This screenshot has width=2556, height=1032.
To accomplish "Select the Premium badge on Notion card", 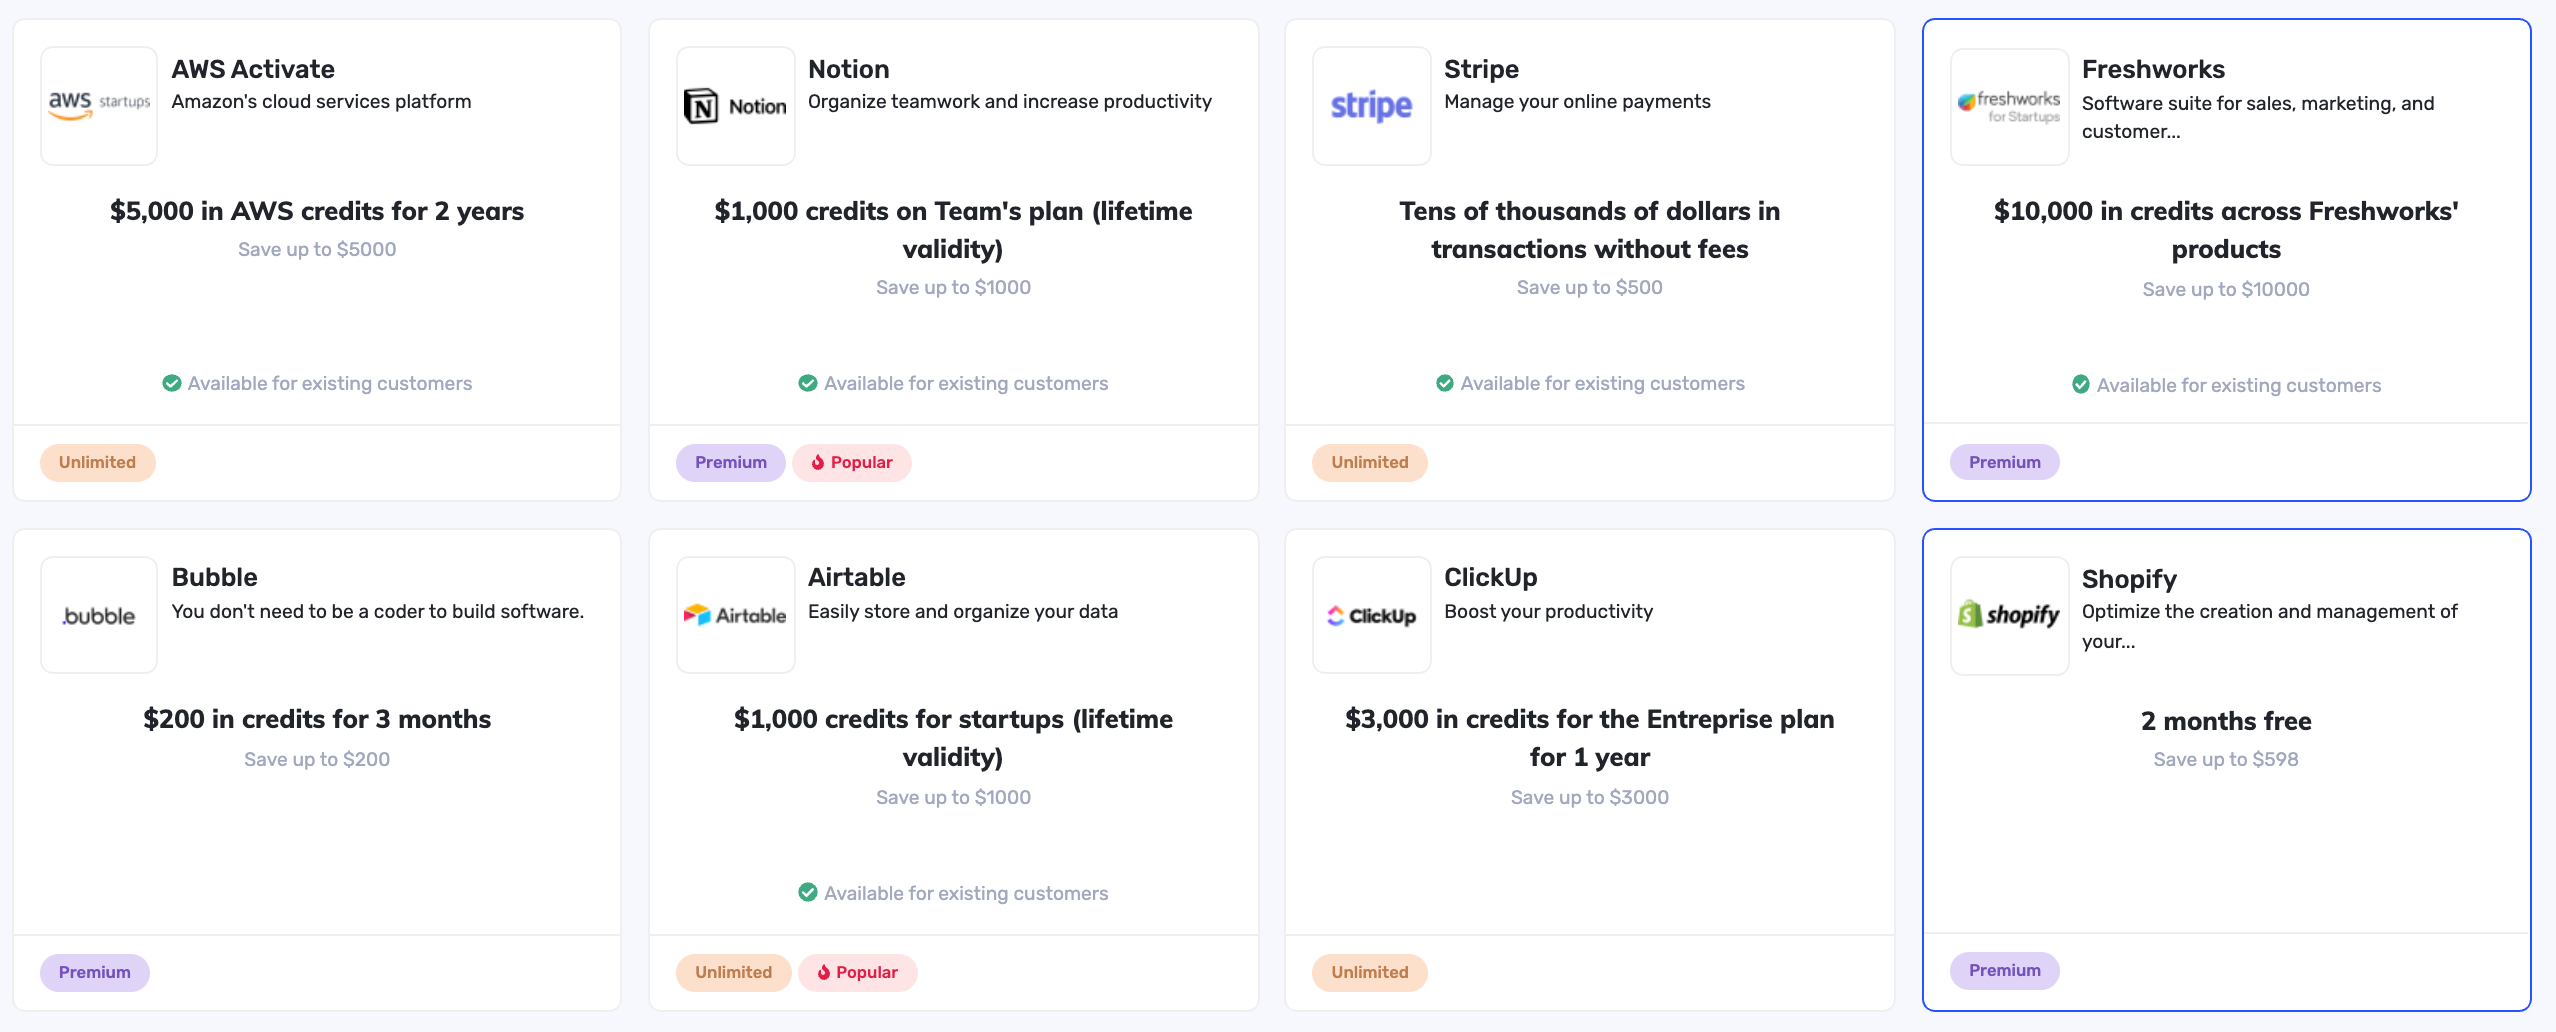I will pos(731,462).
